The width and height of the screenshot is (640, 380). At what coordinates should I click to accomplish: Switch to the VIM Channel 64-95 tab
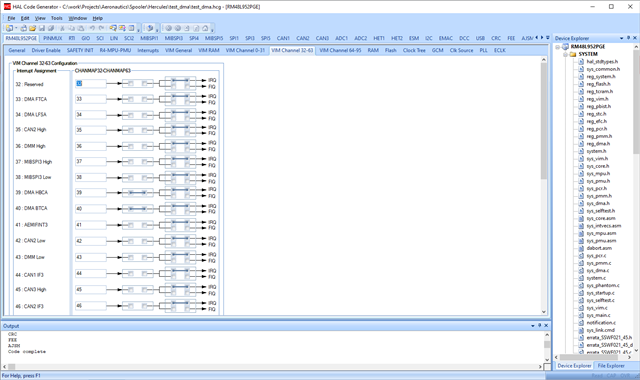(340, 50)
